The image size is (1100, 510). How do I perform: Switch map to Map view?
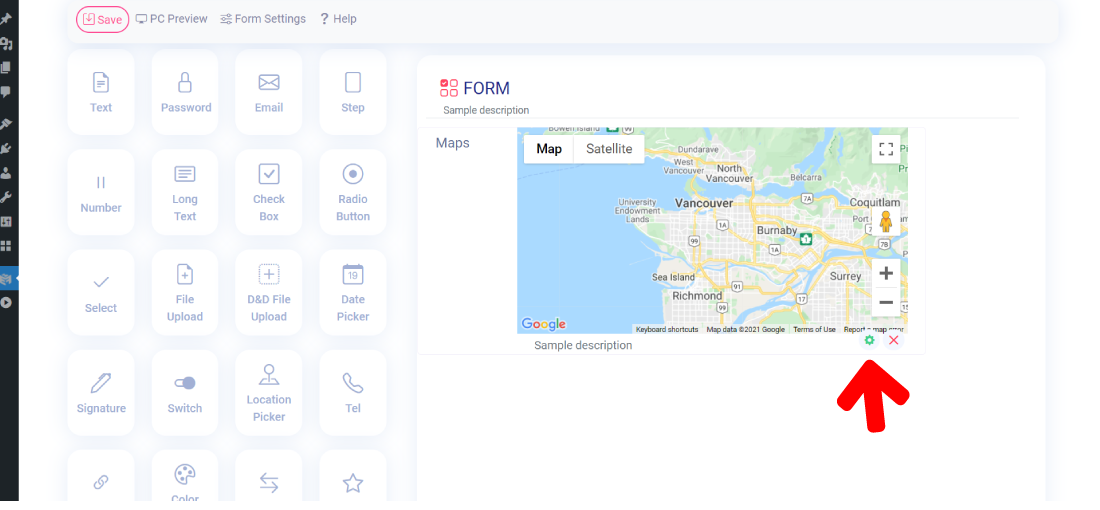(549, 149)
